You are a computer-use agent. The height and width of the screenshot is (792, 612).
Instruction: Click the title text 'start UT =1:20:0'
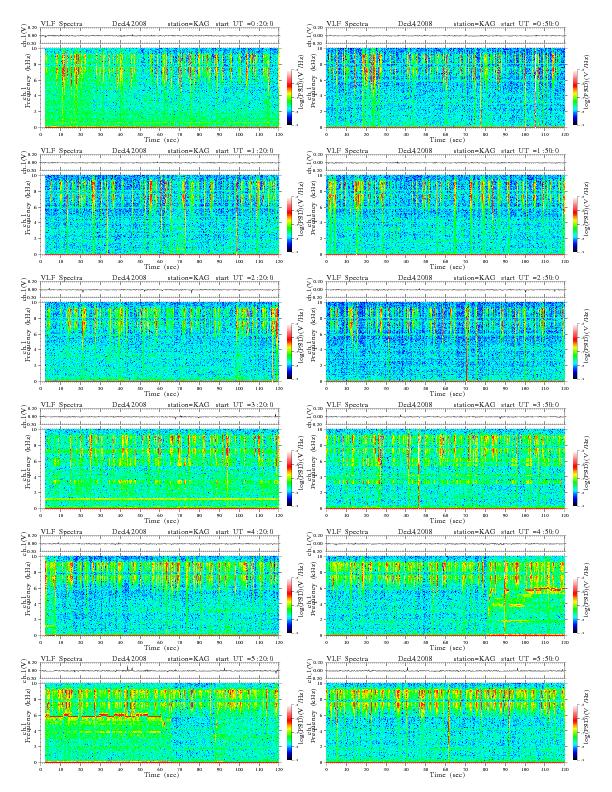point(244,151)
